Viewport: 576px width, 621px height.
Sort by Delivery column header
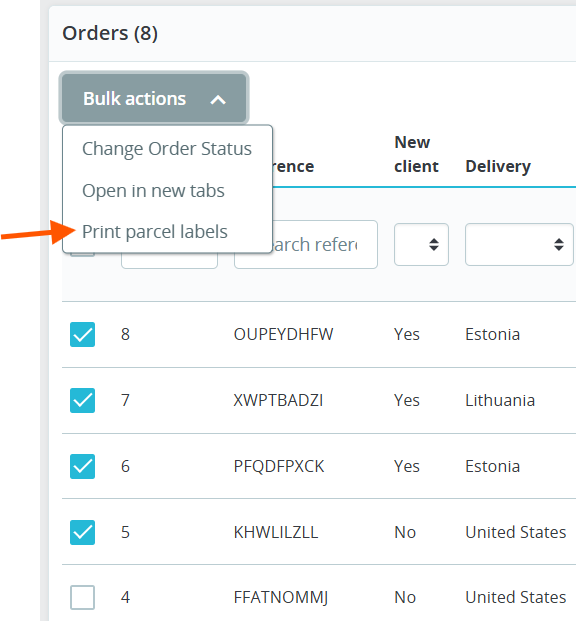pyautogui.click(x=498, y=166)
